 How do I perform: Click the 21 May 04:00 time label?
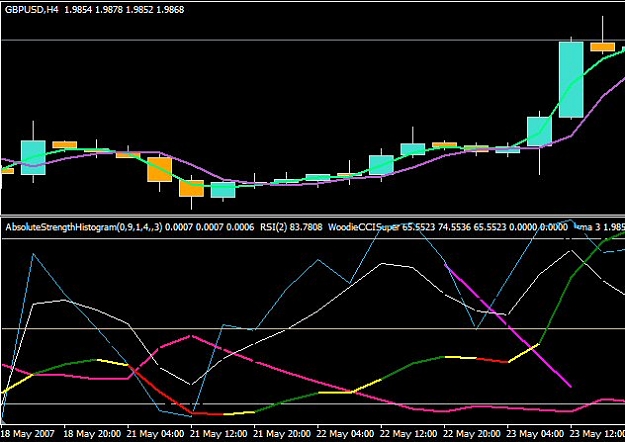pos(156,434)
